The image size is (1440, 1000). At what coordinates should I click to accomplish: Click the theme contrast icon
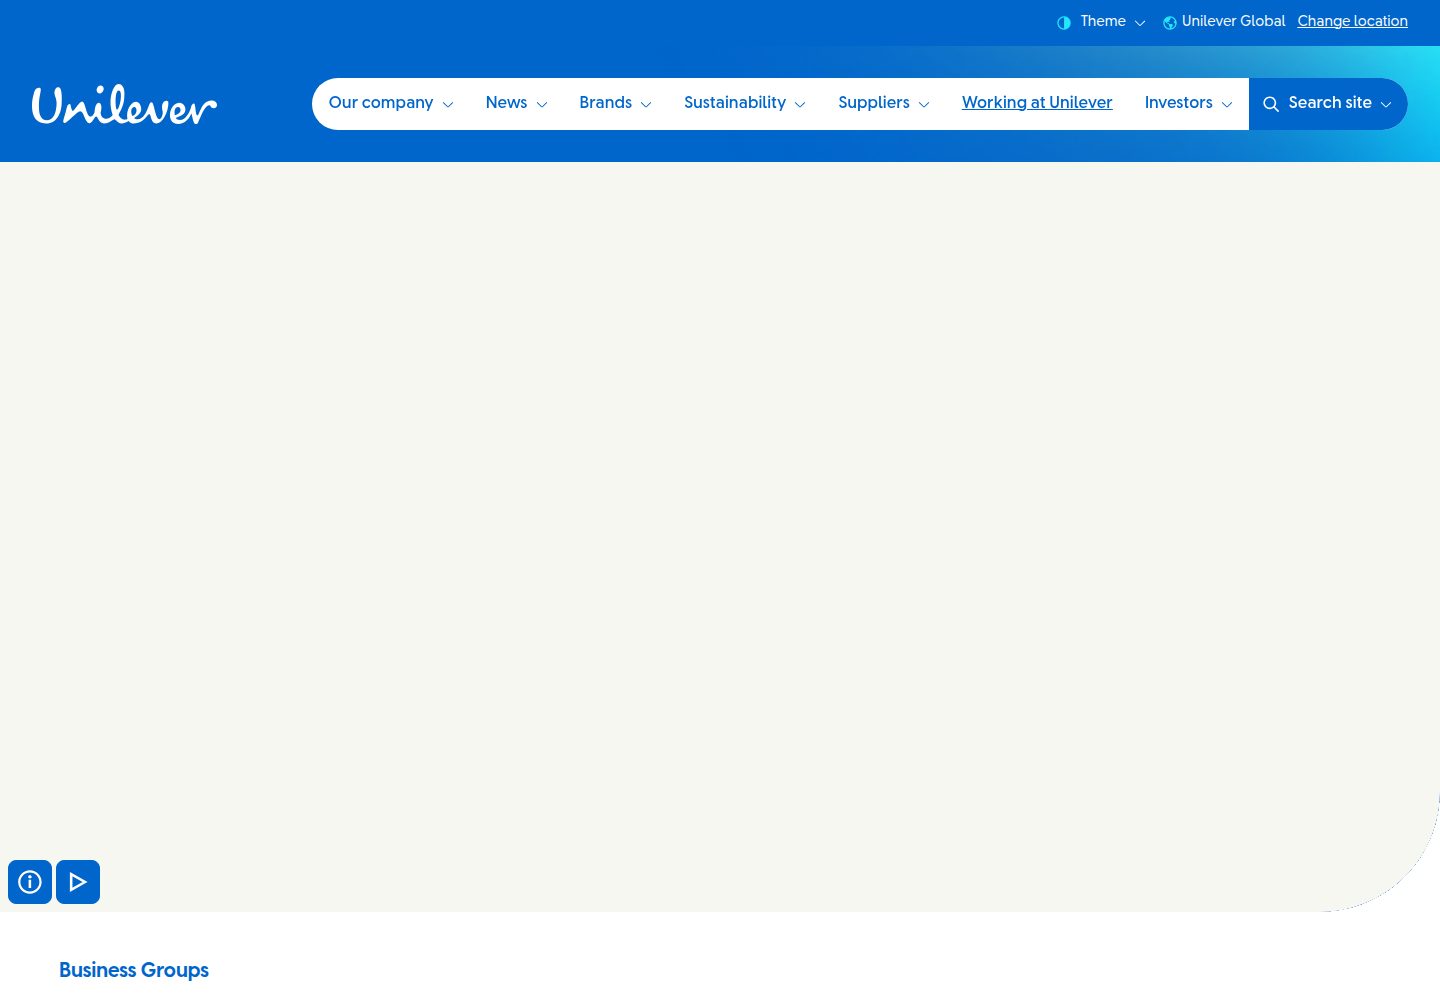(x=1064, y=22)
